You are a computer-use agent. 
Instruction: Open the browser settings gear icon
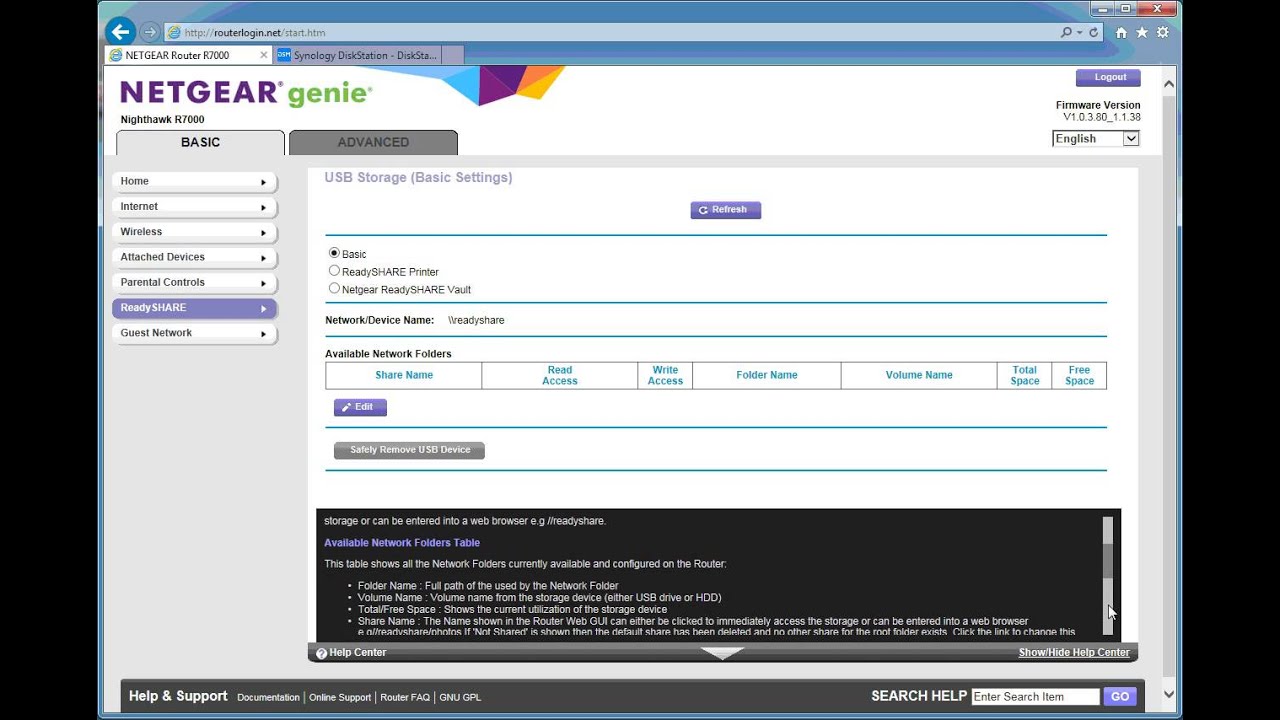[x=1162, y=33]
